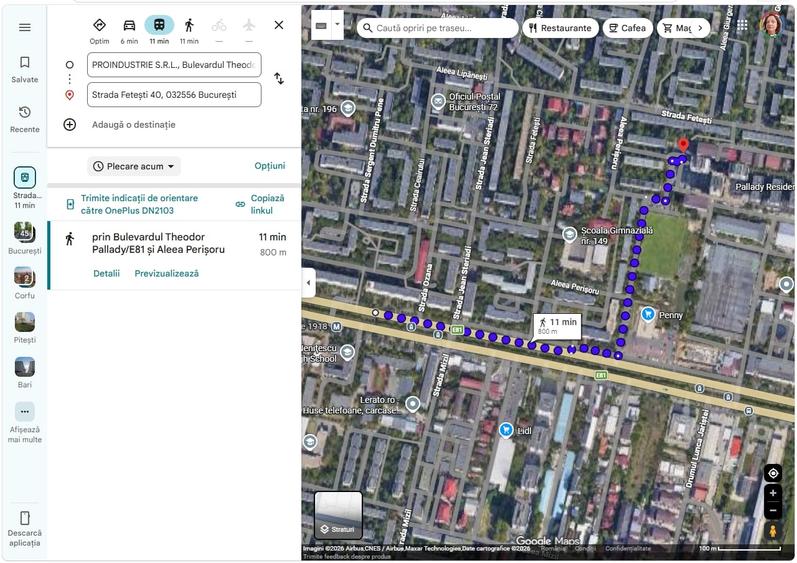
Task: Open Recente history
Action: tap(24, 119)
